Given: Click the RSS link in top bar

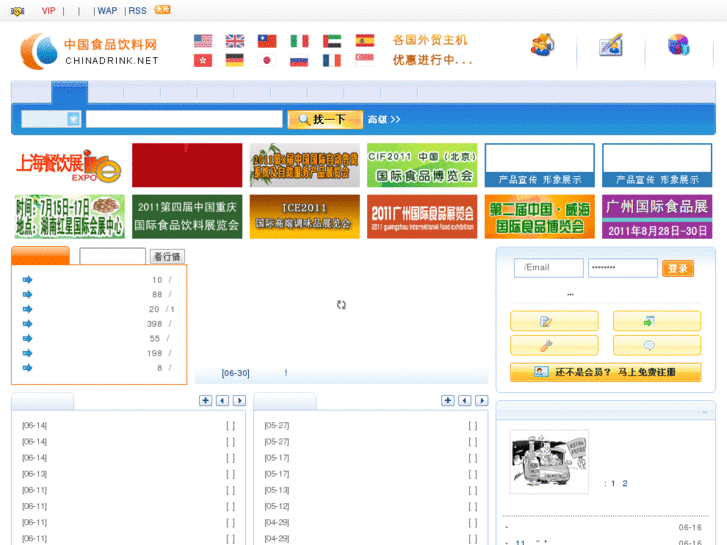Looking at the screenshot, I should (137, 11).
